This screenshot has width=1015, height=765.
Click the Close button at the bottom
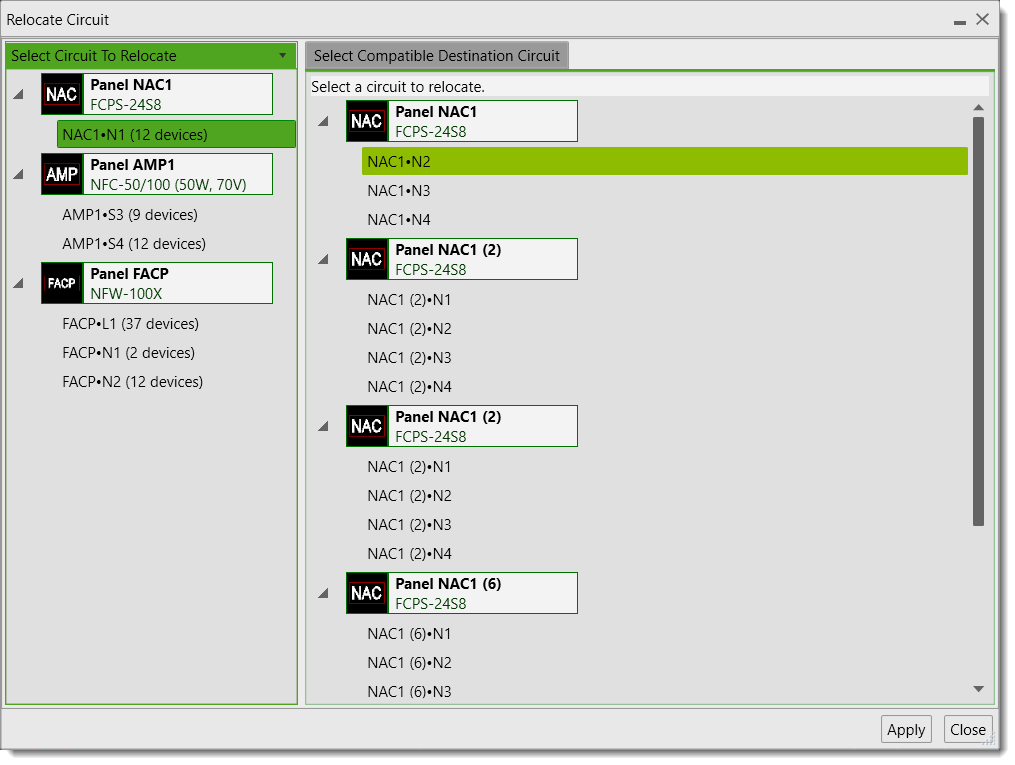pyautogui.click(x=968, y=729)
